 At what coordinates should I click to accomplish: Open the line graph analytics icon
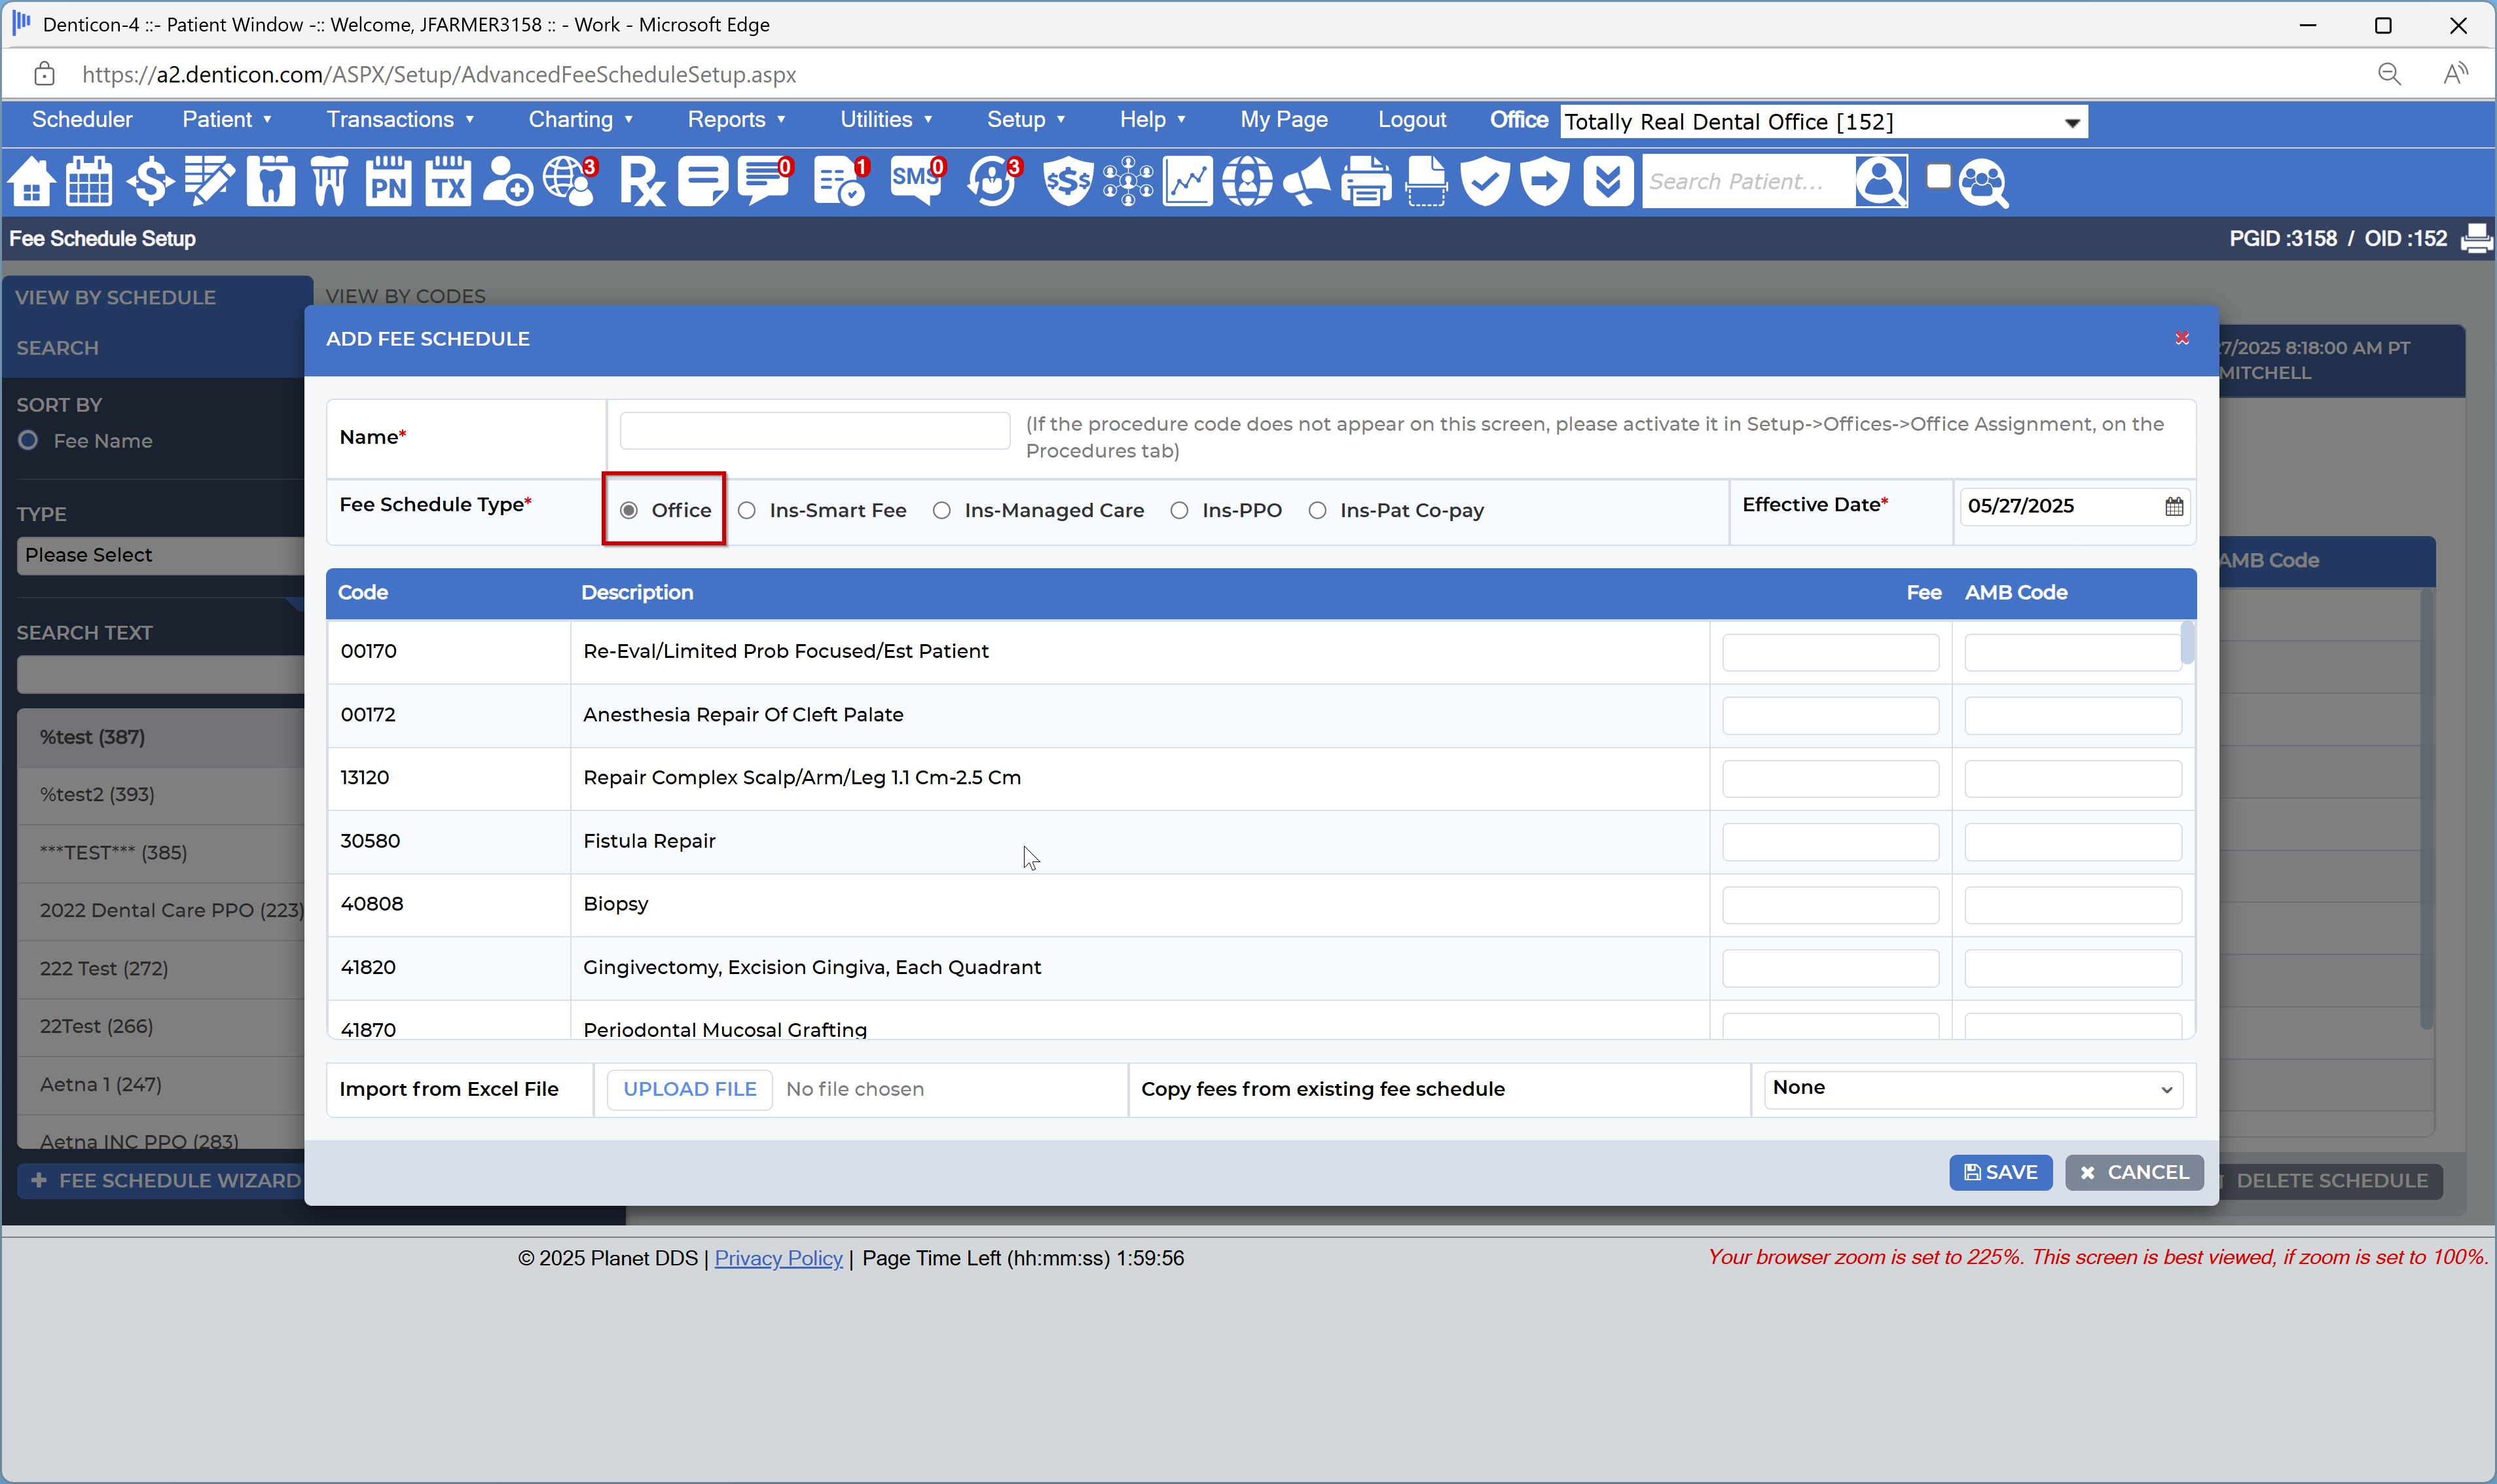pos(1188,182)
